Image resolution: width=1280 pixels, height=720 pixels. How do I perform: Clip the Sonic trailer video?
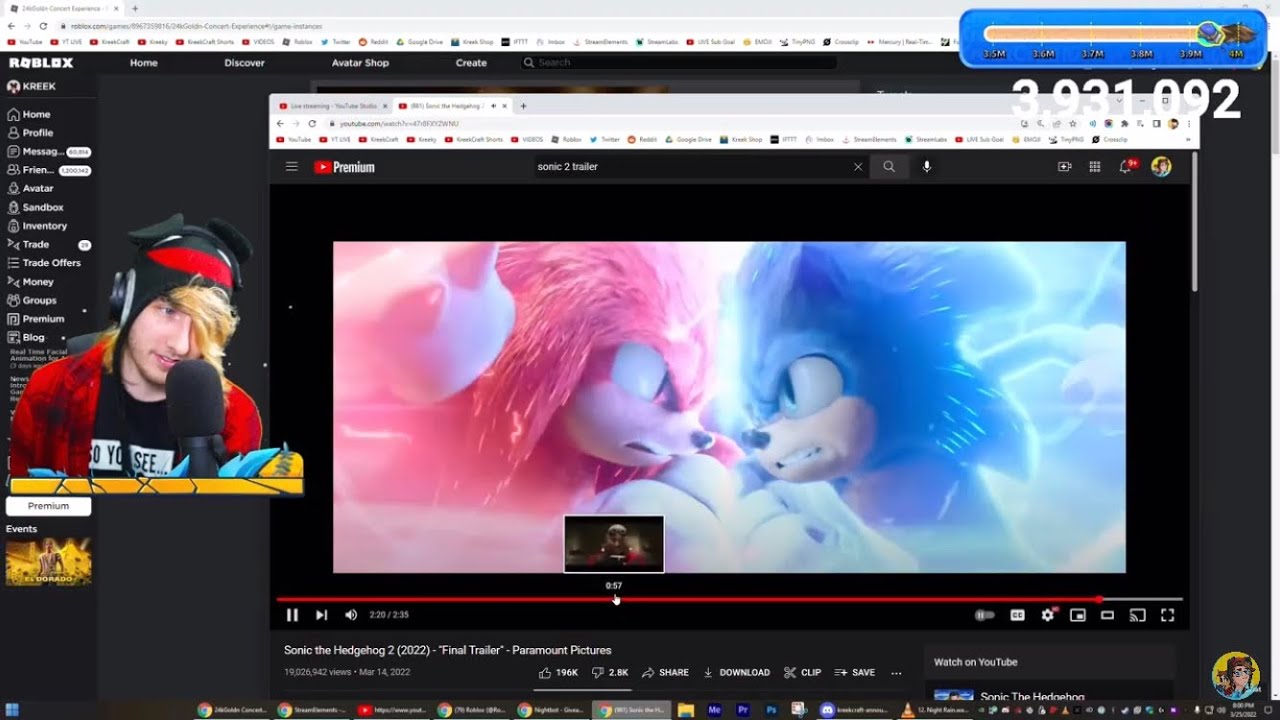pos(802,673)
